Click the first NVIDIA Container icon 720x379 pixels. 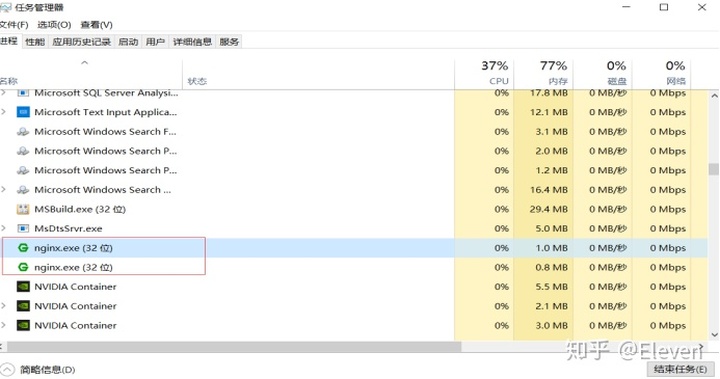(23, 287)
